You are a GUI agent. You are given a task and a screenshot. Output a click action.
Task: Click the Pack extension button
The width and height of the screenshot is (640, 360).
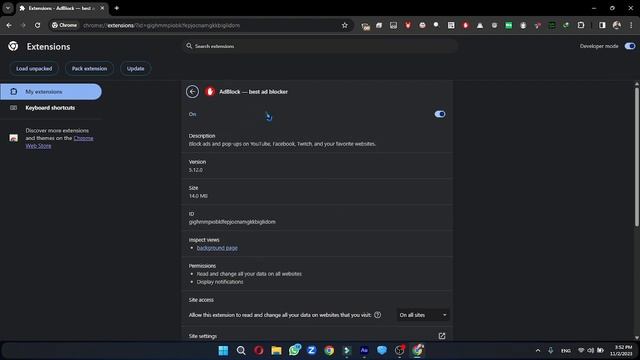(89, 69)
